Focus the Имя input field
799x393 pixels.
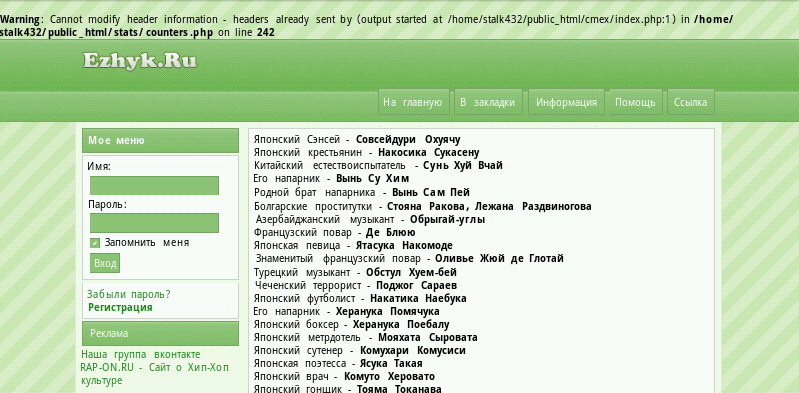click(x=154, y=186)
